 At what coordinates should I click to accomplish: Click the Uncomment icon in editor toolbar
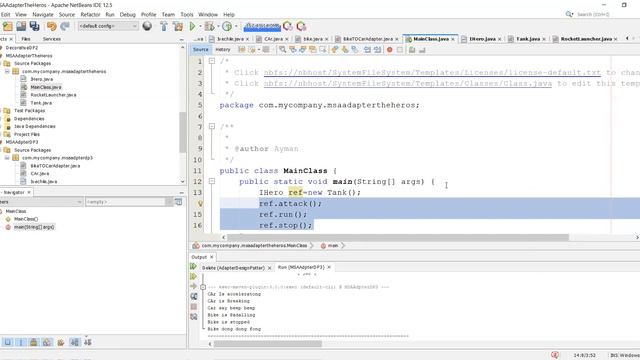click(422, 50)
